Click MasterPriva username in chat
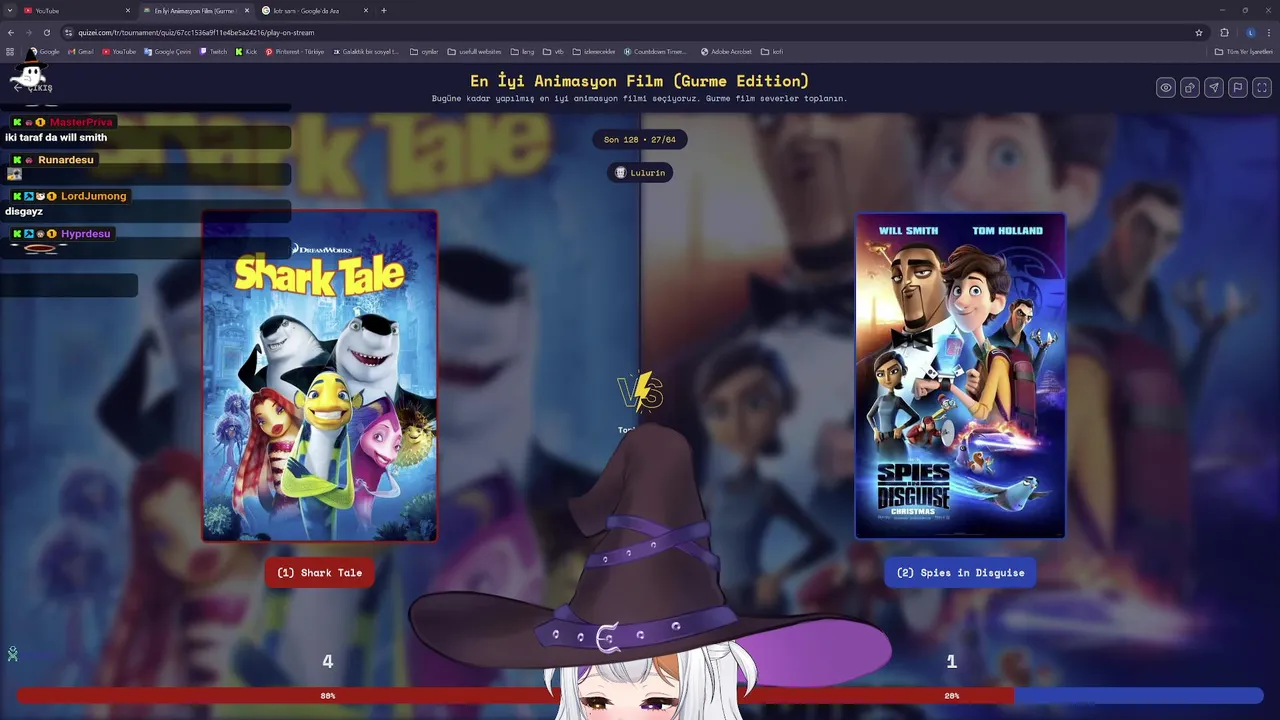 (81, 122)
